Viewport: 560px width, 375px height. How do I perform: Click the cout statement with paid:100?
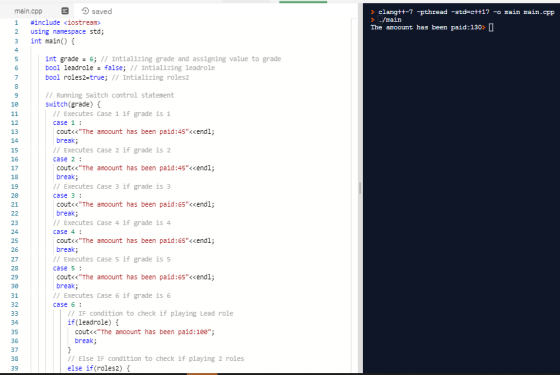click(145, 332)
